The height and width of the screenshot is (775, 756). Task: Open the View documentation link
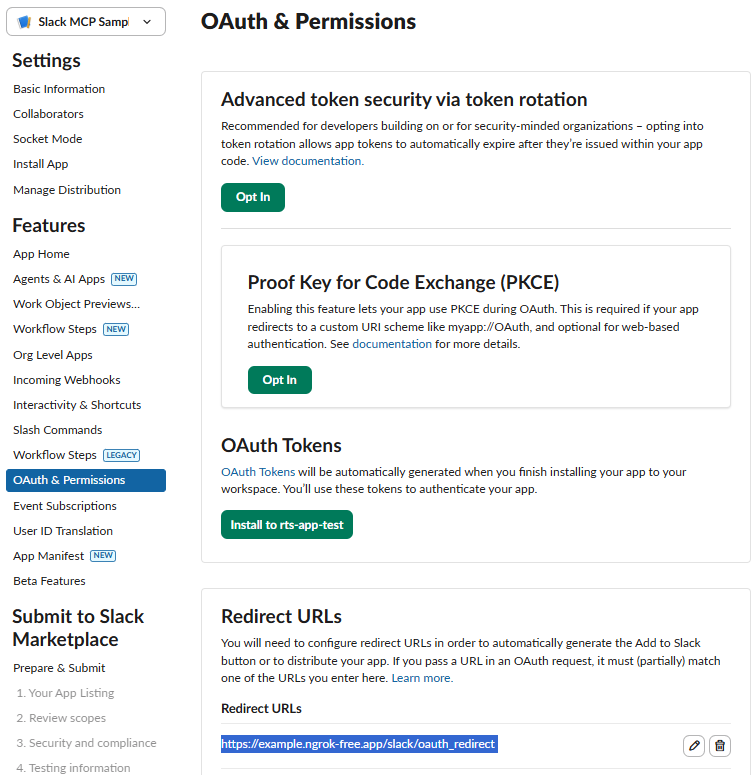pos(308,161)
